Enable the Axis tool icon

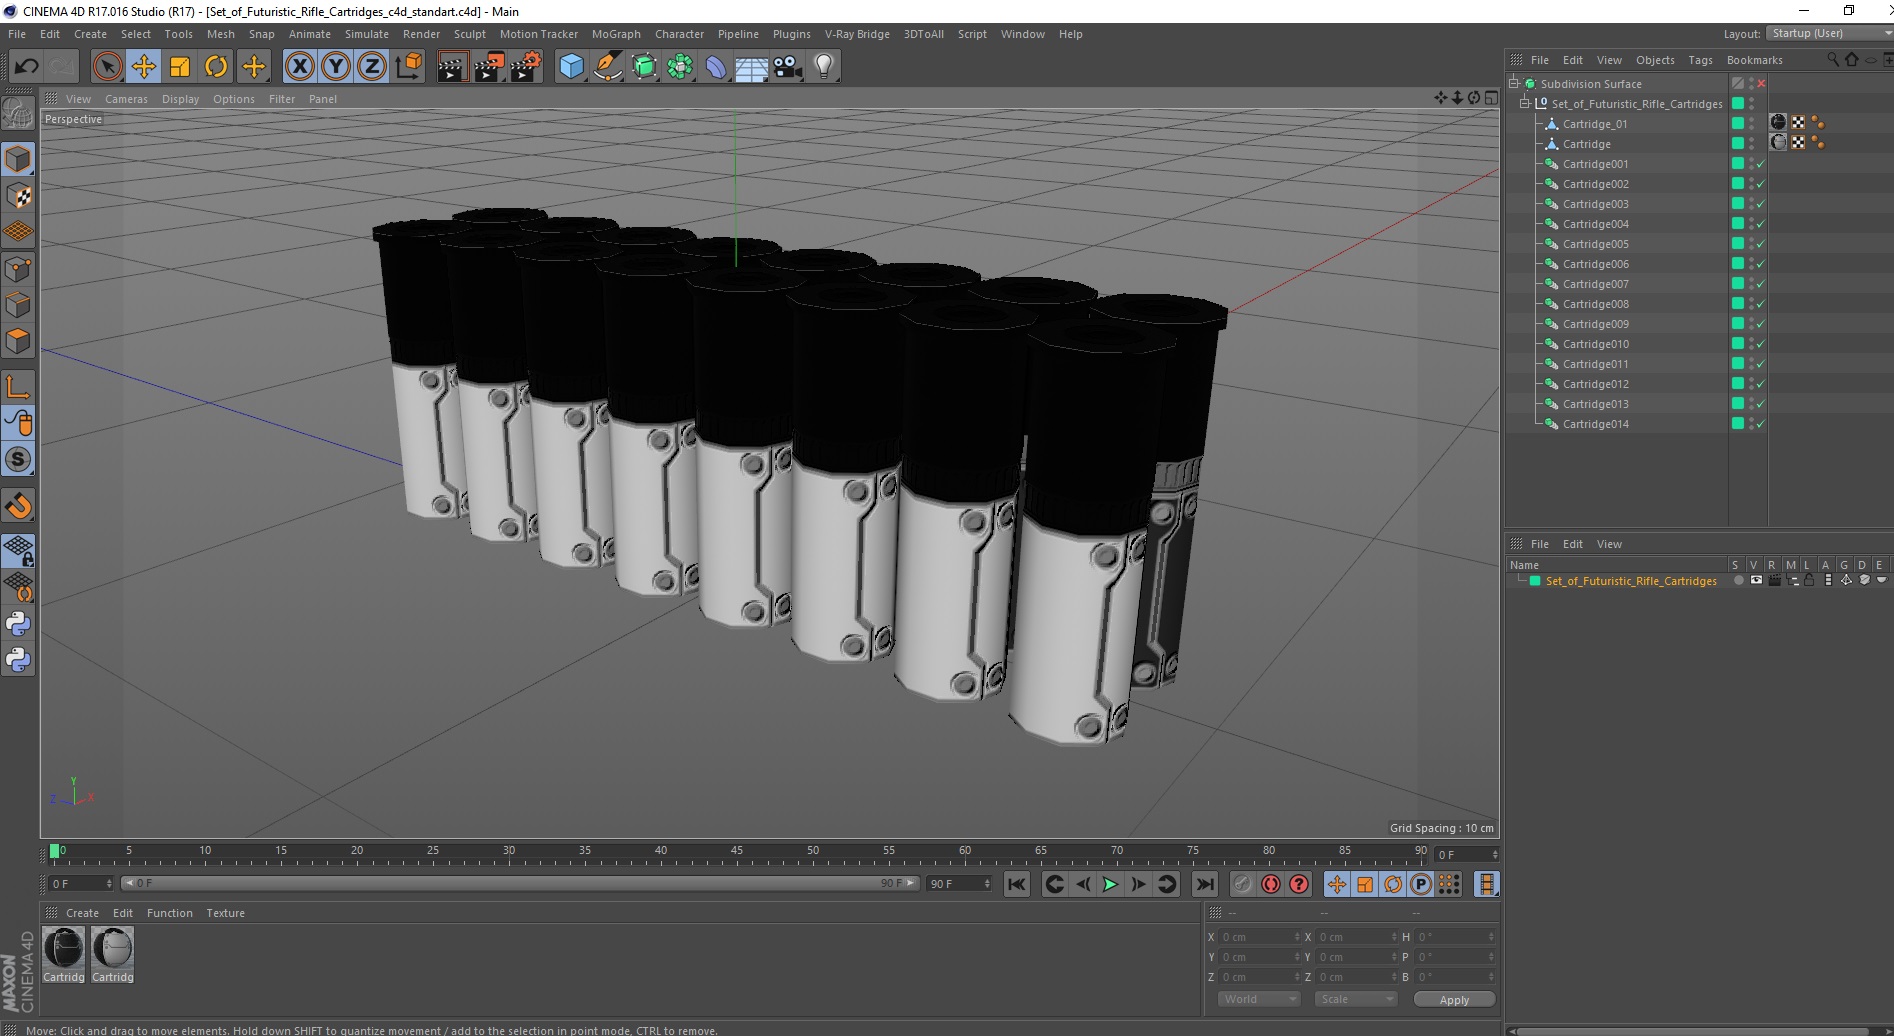click(x=18, y=387)
